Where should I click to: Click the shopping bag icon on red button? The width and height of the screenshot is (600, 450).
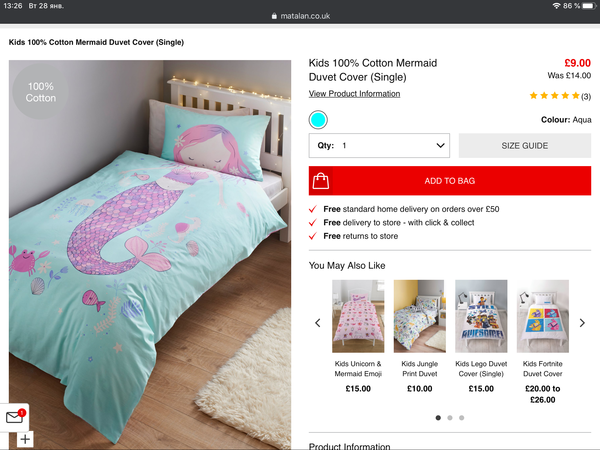point(321,181)
